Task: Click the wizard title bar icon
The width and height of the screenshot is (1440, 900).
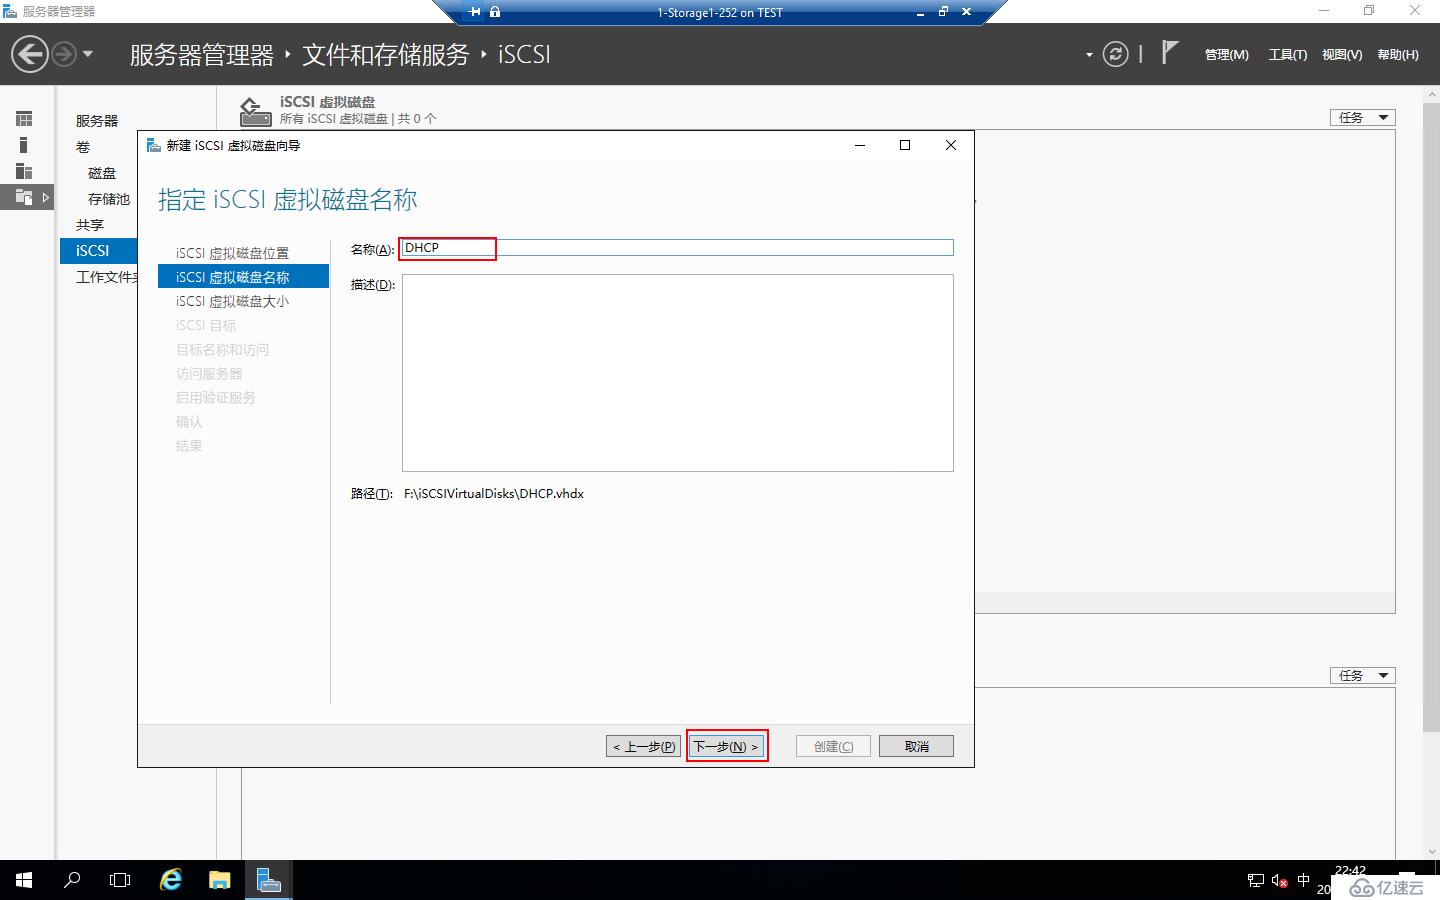Action: click(x=153, y=145)
